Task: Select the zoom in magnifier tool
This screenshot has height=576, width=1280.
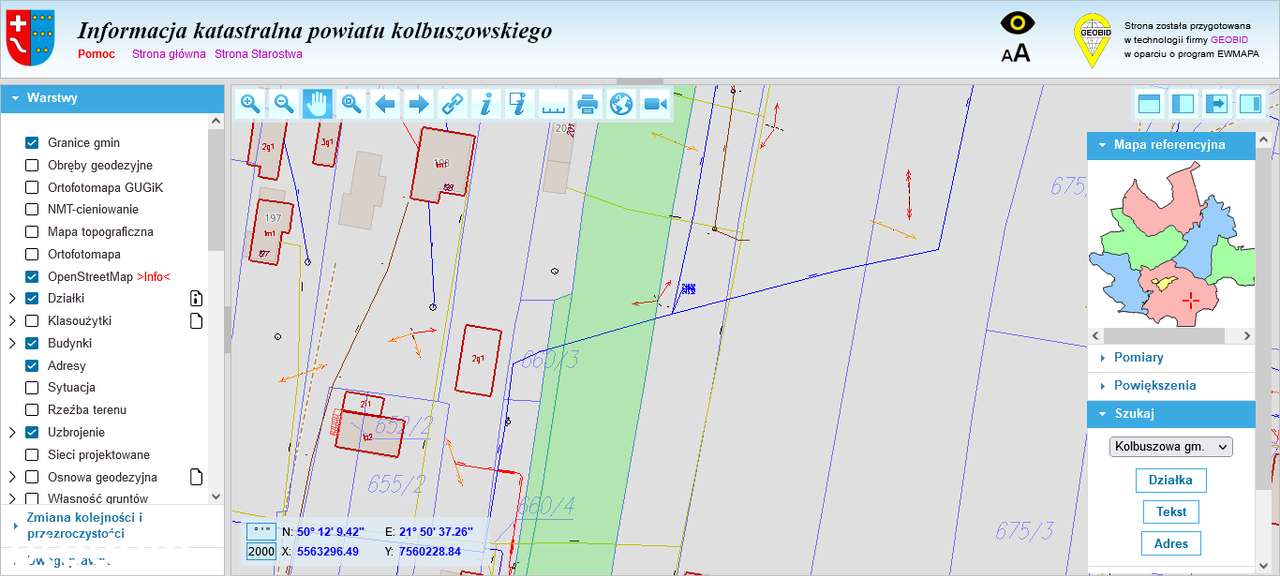Action: point(250,103)
